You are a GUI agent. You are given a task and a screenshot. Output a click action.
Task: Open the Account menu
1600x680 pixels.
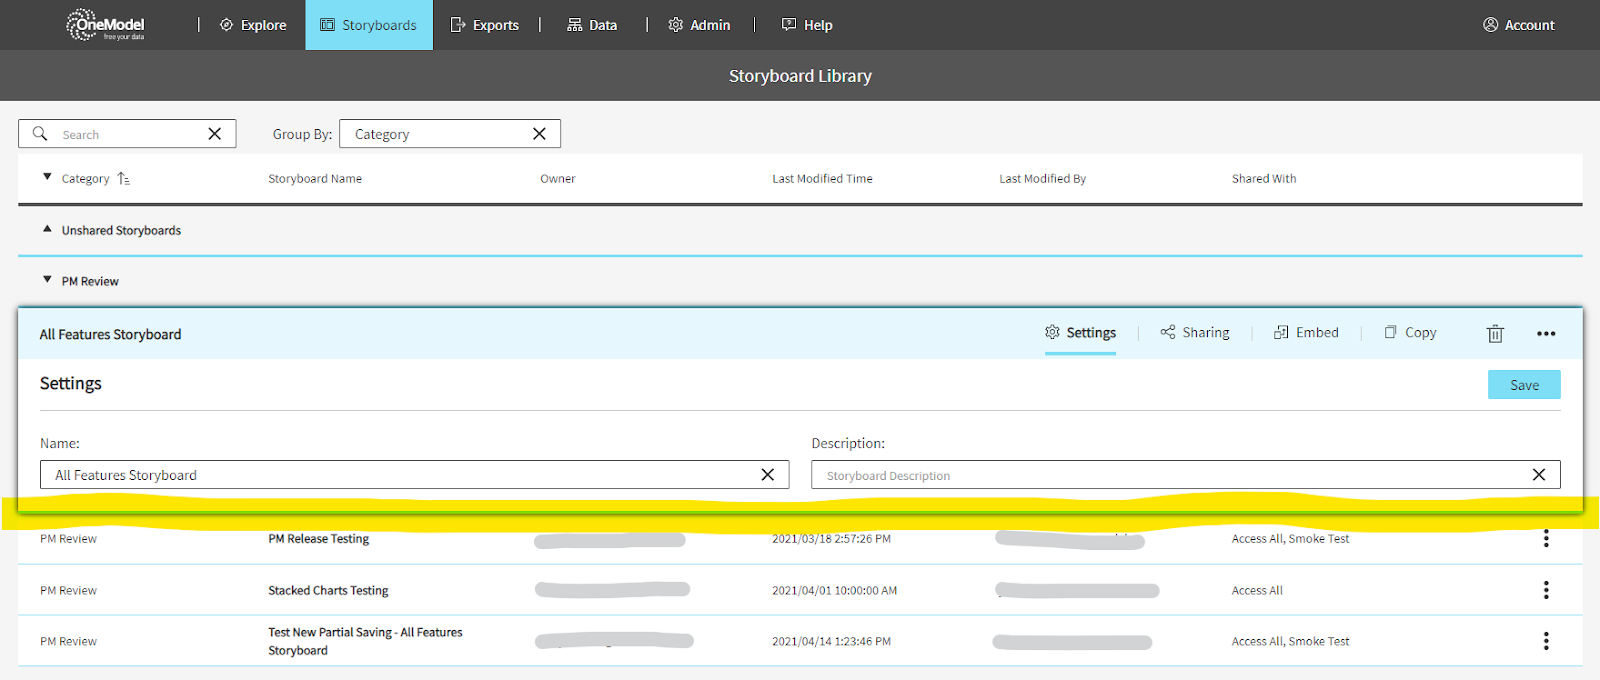(1518, 25)
